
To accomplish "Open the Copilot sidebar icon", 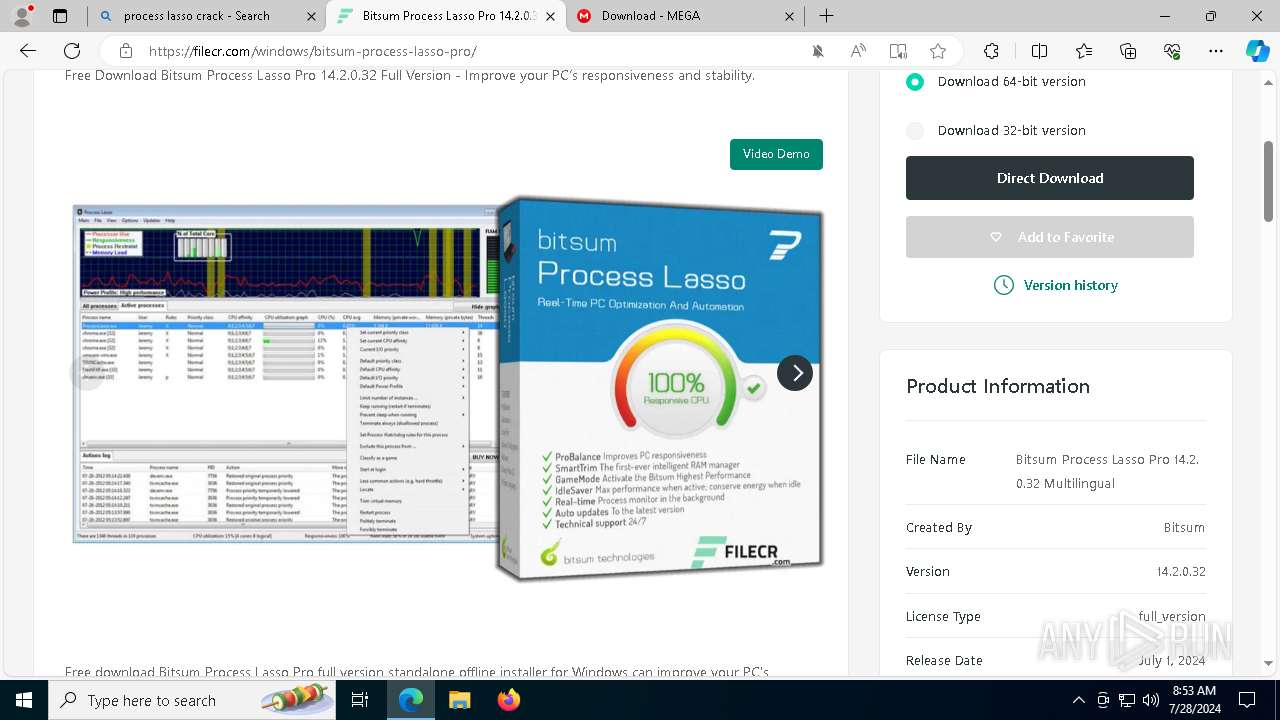I will pyautogui.click(x=1257, y=51).
